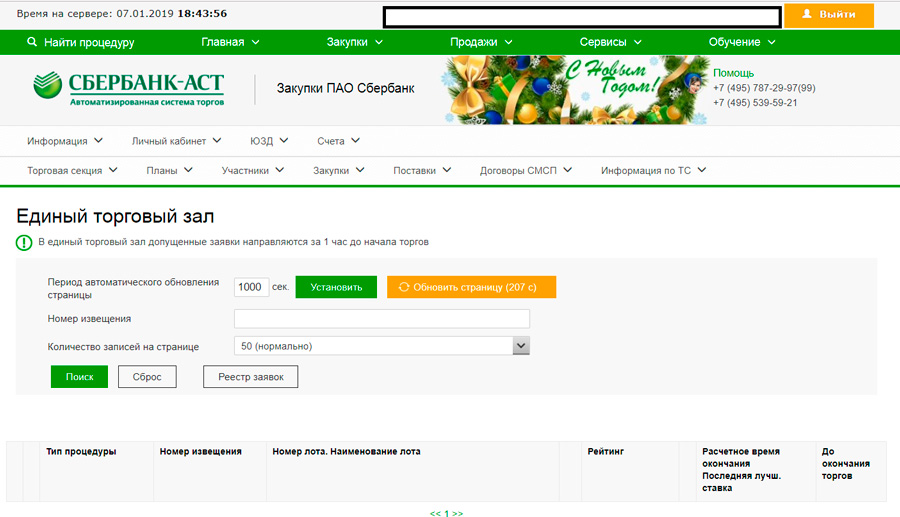Click the search magnifier icon beside Найти процедуру
The image size is (900, 517).
pyautogui.click(x=32, y=42)
